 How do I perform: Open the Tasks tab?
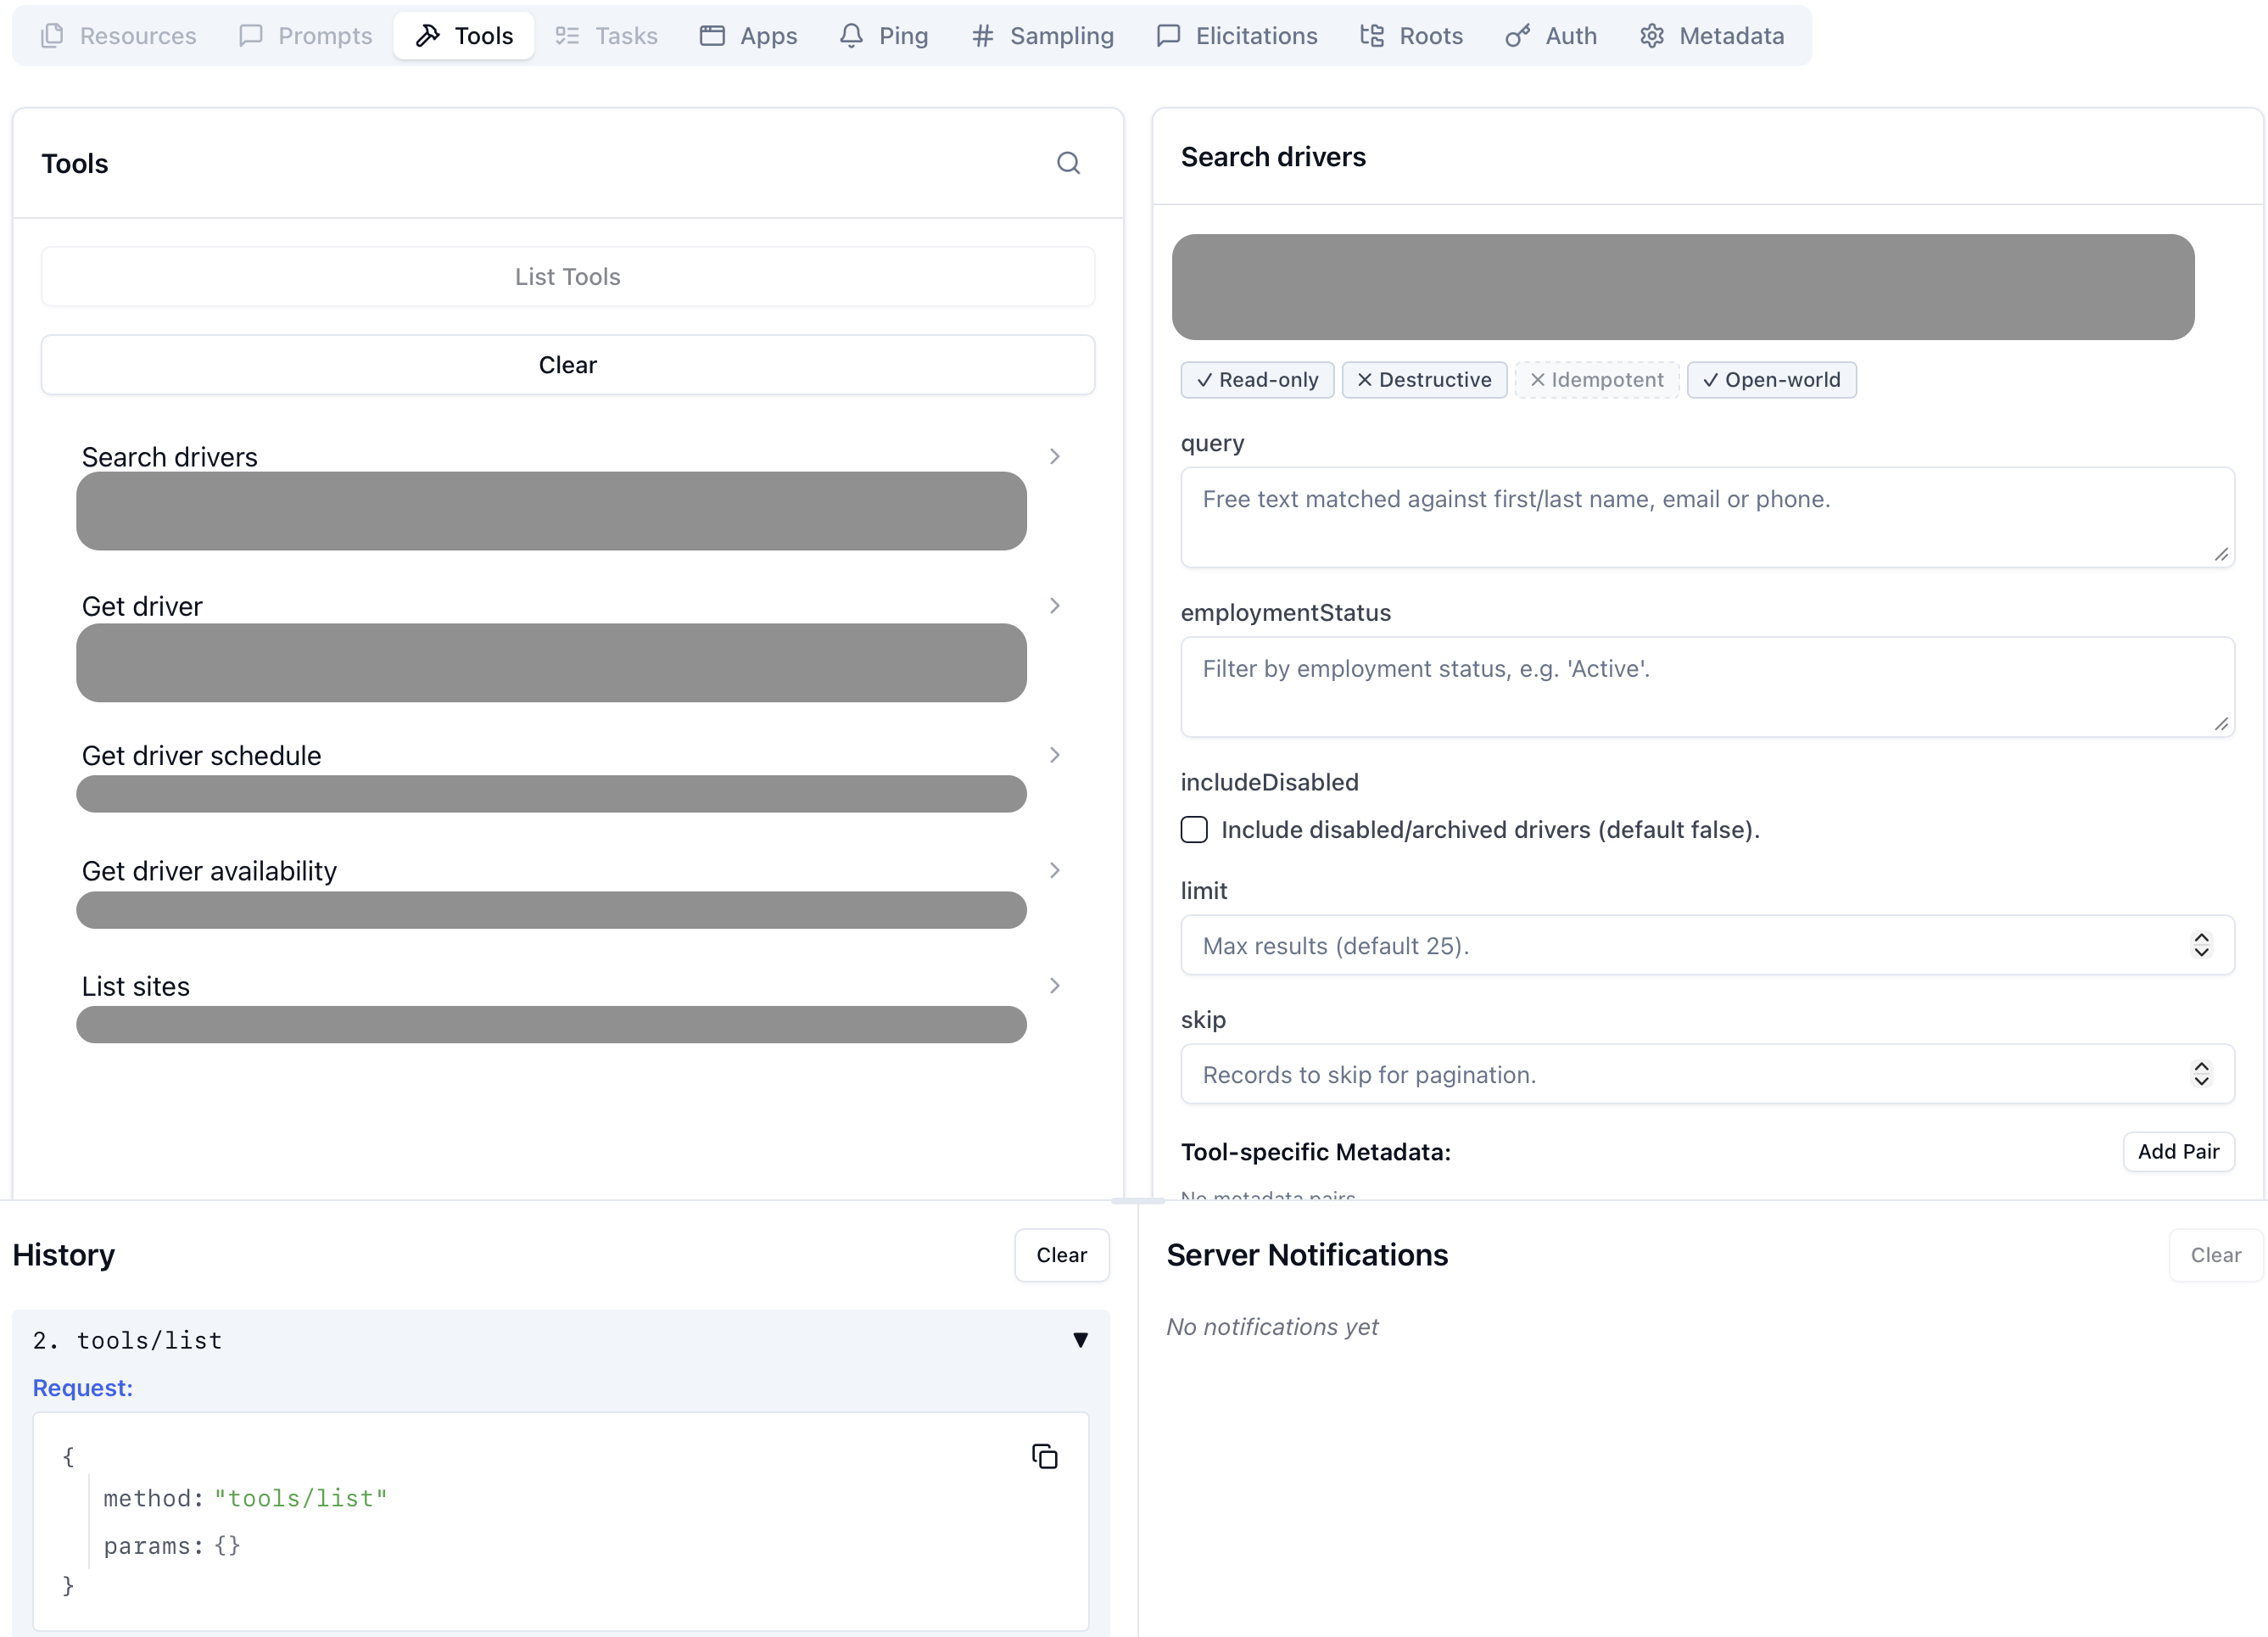tap(607, 36)
